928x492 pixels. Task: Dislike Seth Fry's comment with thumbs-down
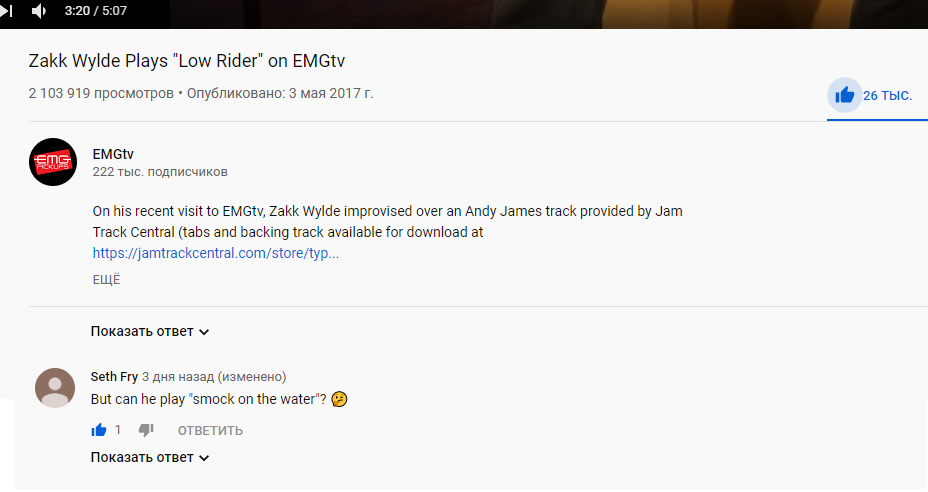(x=146, y=430)
